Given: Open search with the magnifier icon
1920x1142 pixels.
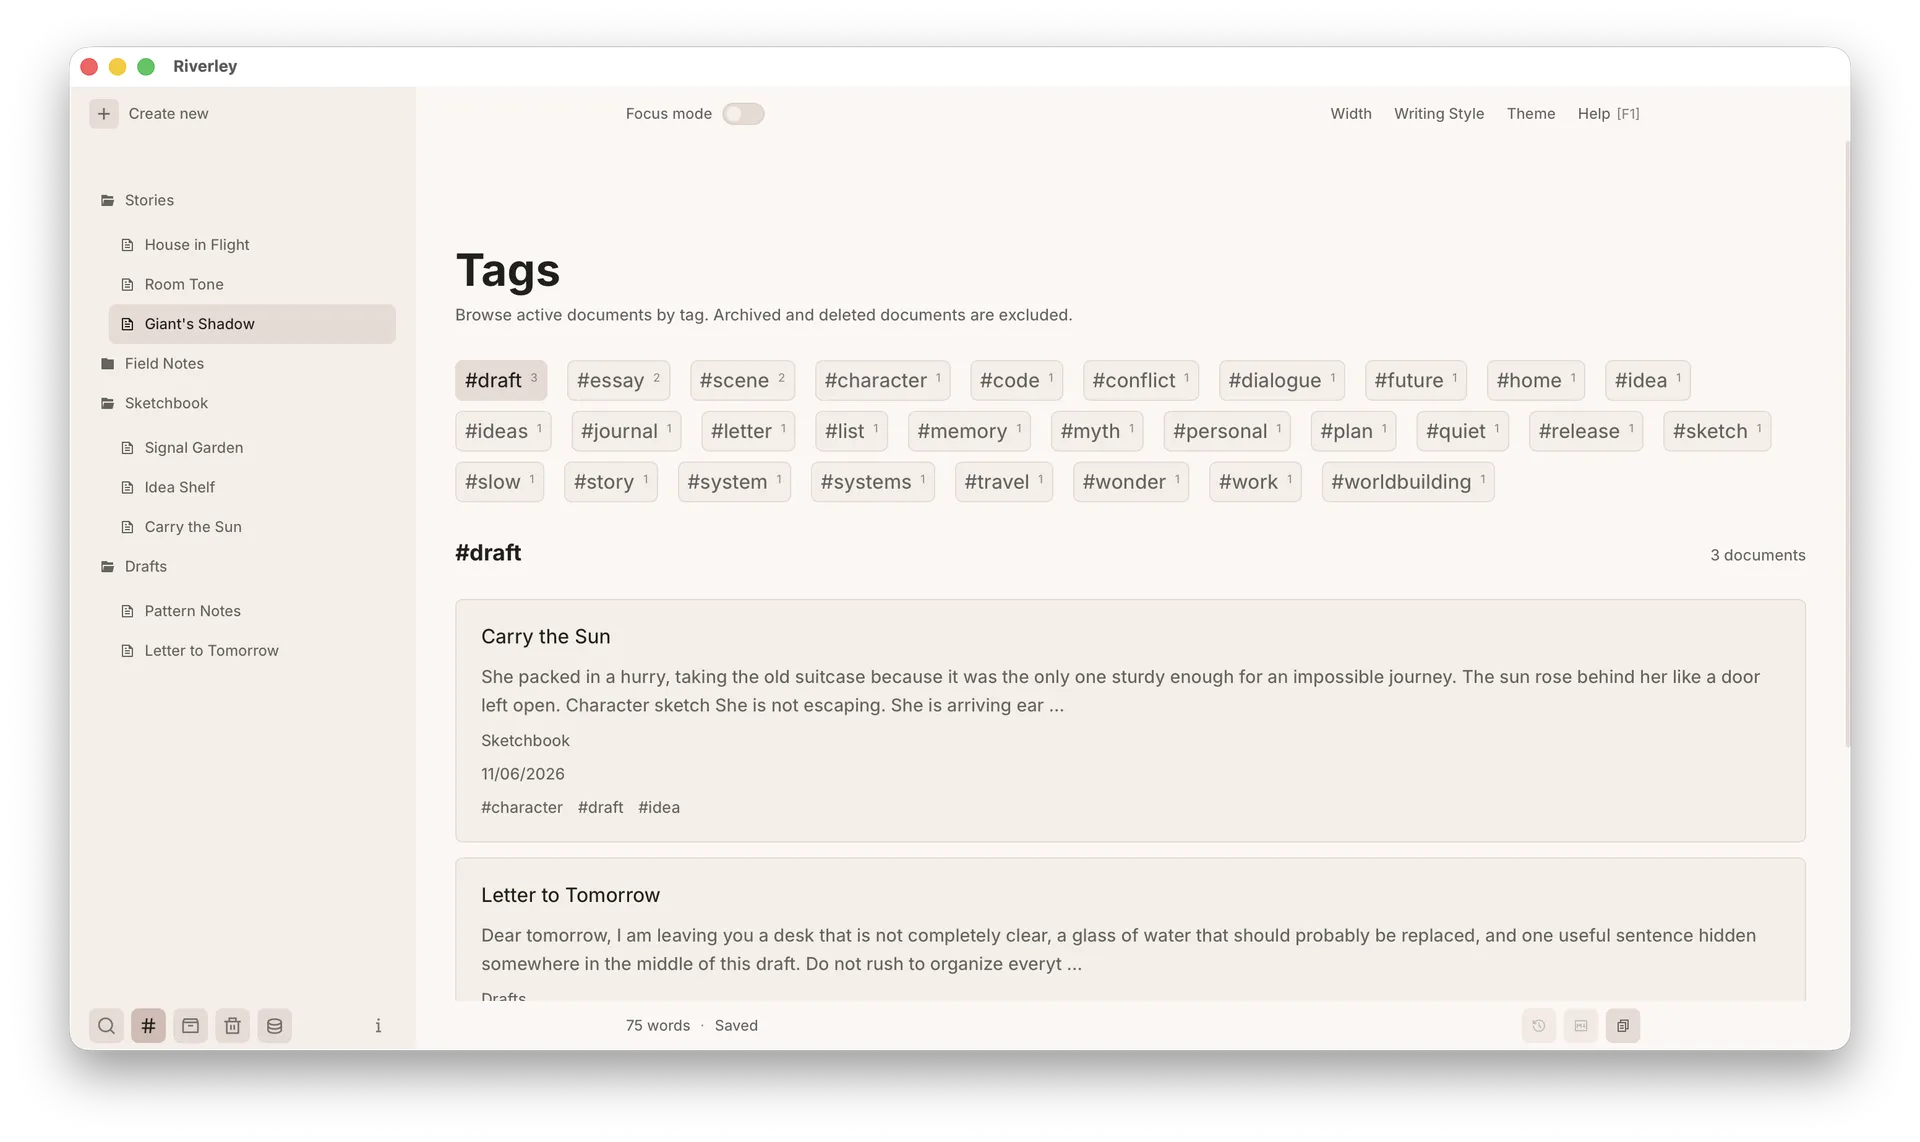Looking at the screenshot, I should point(106,1026).
